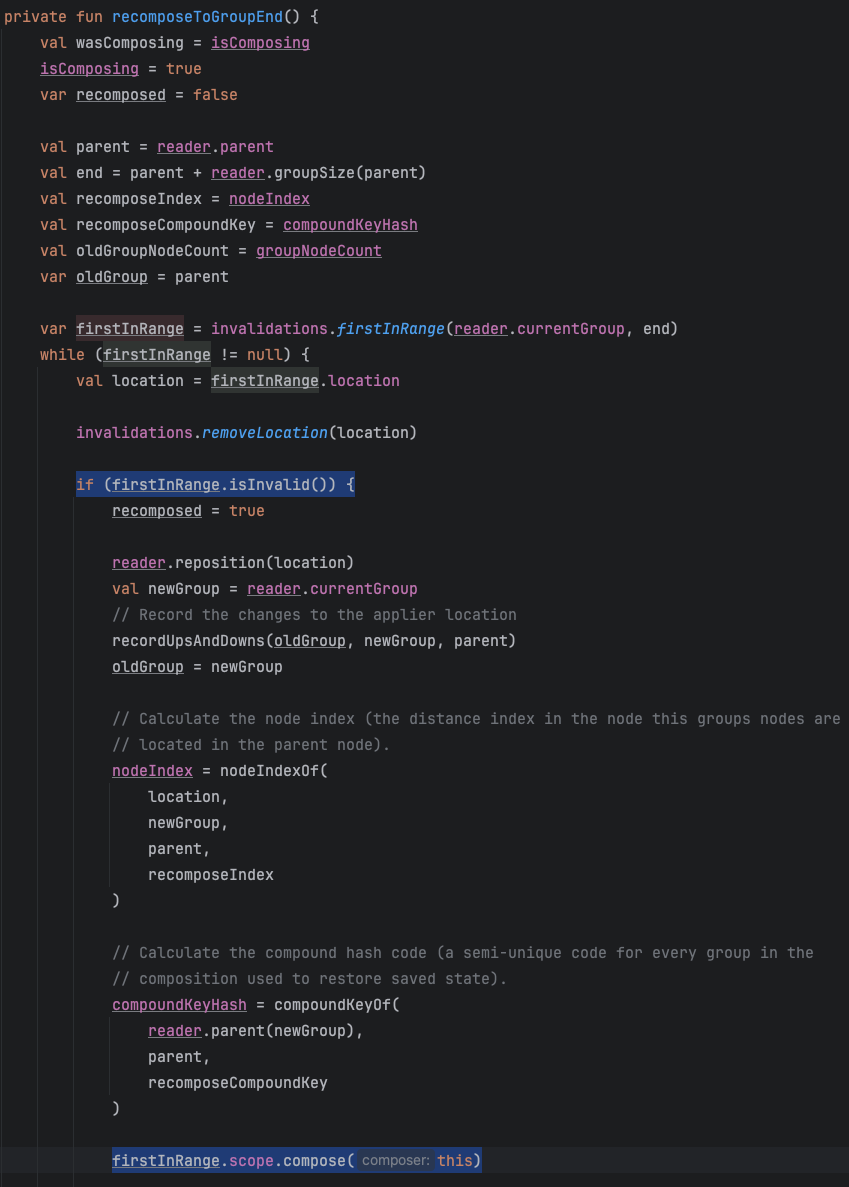Click the groupSize method call
This screenshot has height=1187, width=849.
(x=310, y=173)
